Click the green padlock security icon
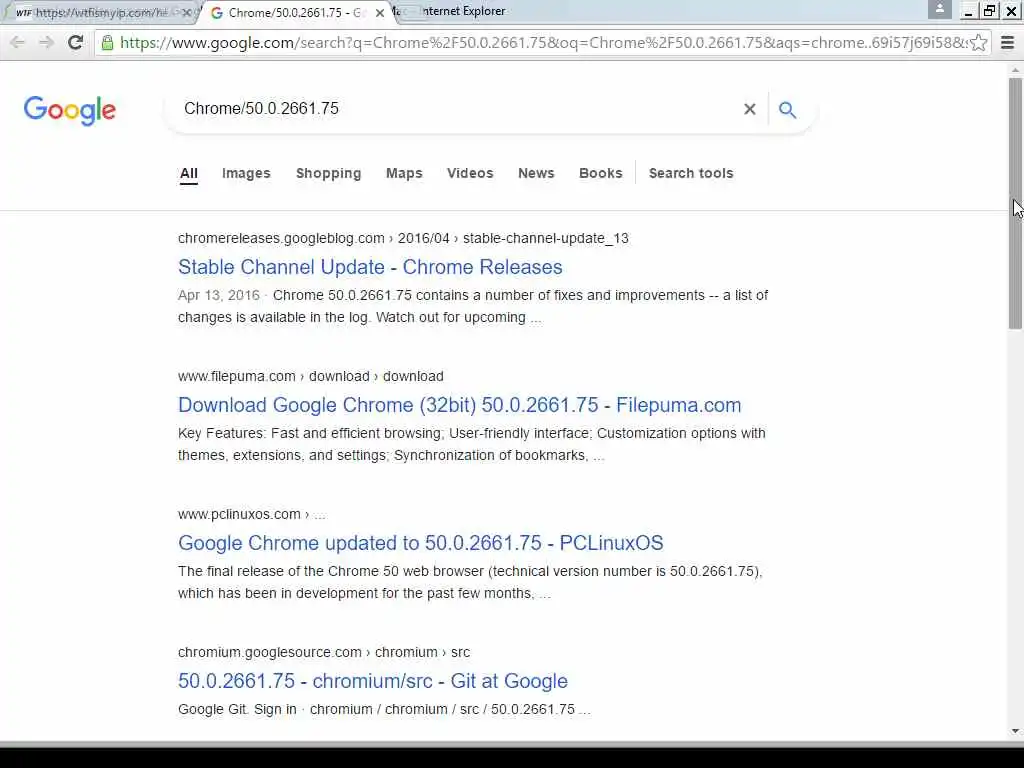The height and width of the screenshot is (768, 1024). pos(107,42)
